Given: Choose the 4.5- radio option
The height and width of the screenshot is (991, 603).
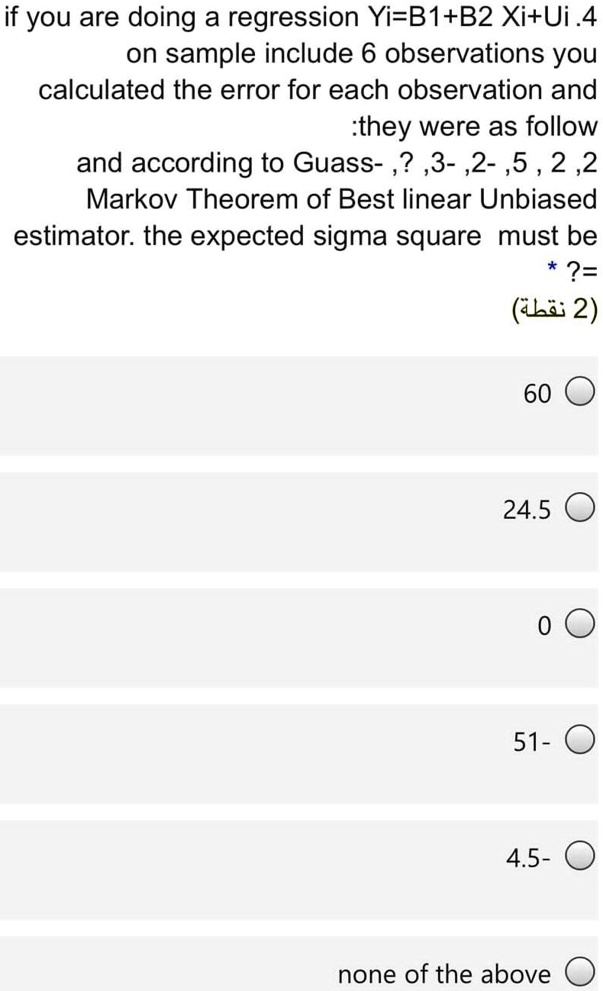Looking at the screenshot, I should pyautogui.click(x=581, y=857).
